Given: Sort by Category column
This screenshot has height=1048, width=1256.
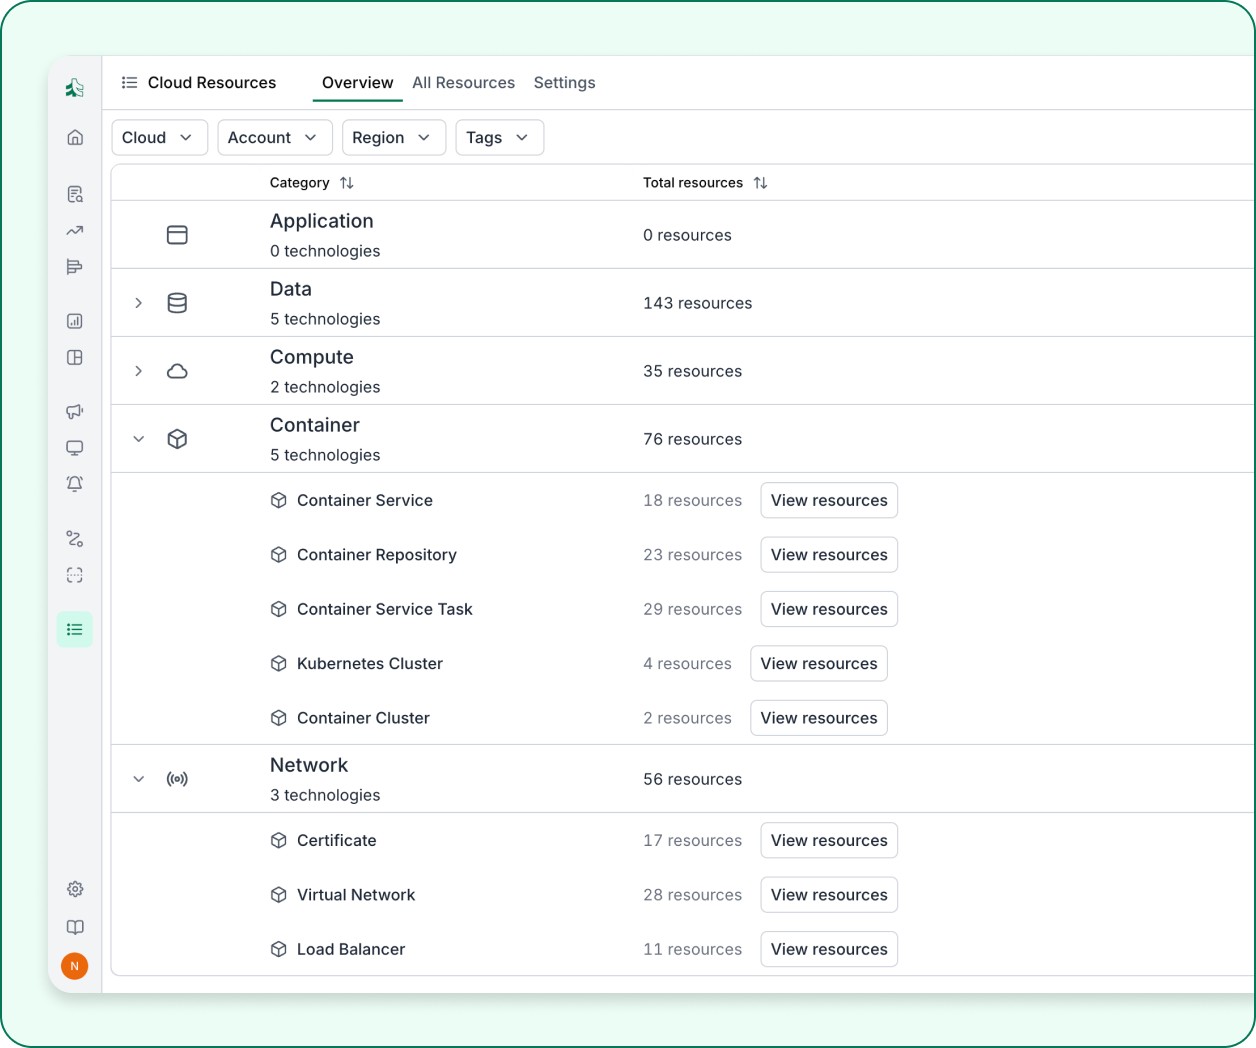Looking at the screenshot, I should pyautogui.click(x=347, y=183).
